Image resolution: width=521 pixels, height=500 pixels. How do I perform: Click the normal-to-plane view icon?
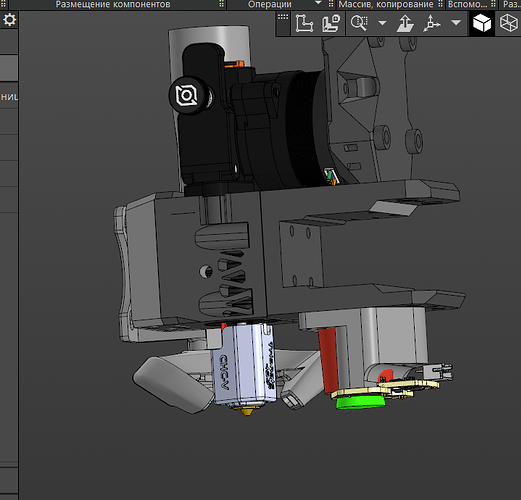coord(405,23)
